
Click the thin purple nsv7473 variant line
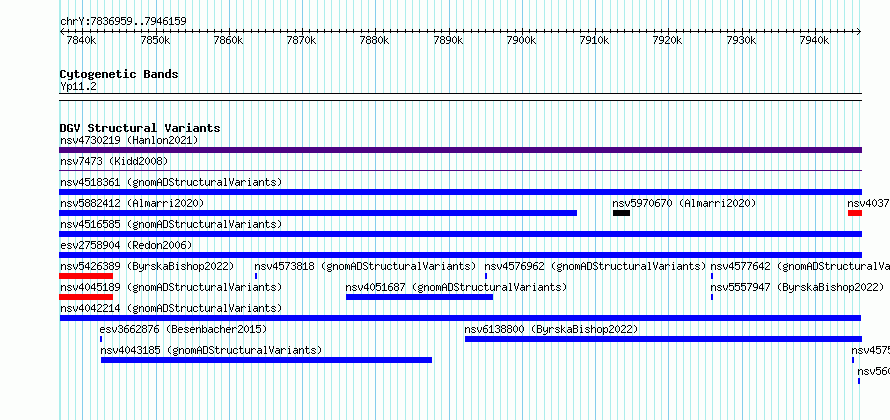[460, 170]
